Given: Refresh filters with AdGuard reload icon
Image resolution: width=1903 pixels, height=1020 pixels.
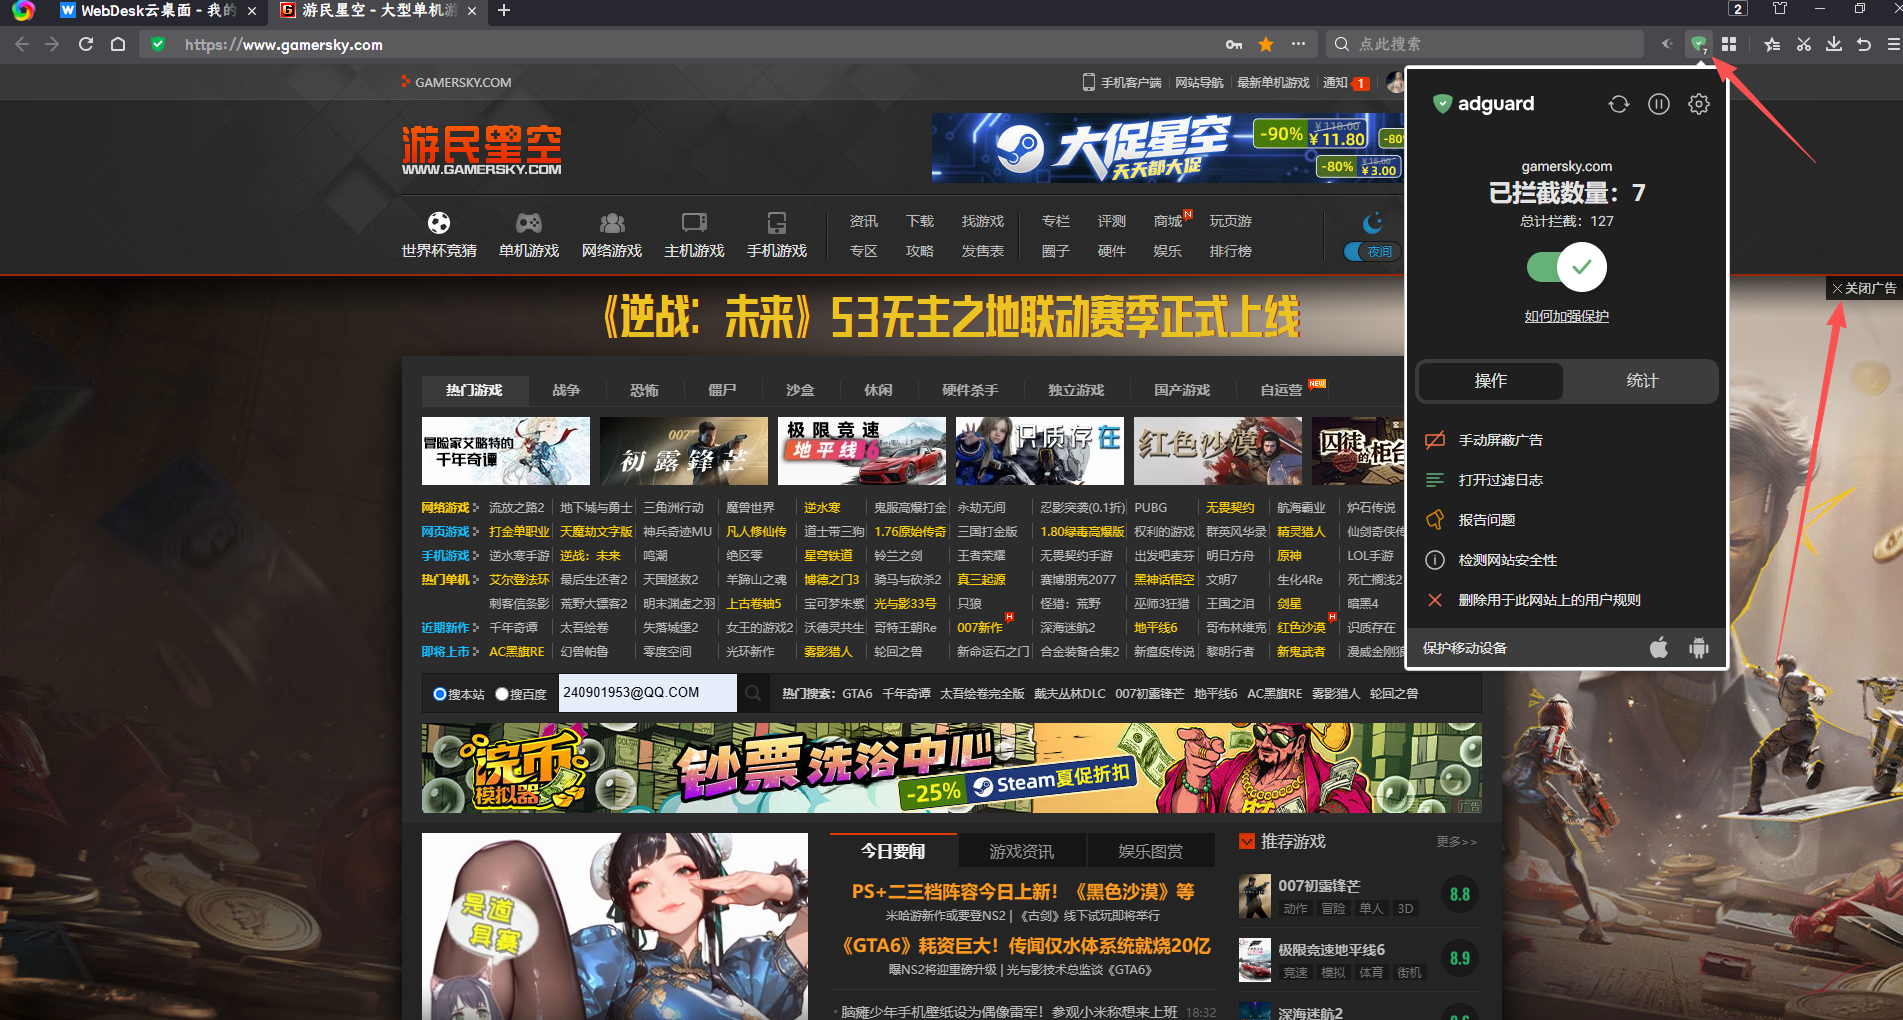Looking at the screenshot, I should tap(1618, 104).
